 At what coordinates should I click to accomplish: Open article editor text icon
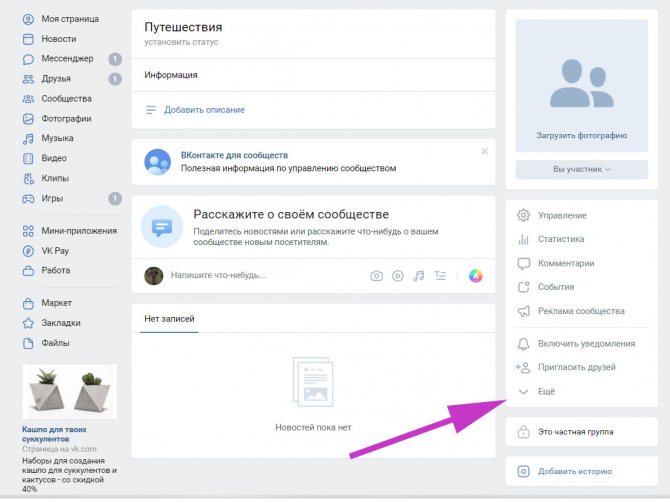(440, 276)
